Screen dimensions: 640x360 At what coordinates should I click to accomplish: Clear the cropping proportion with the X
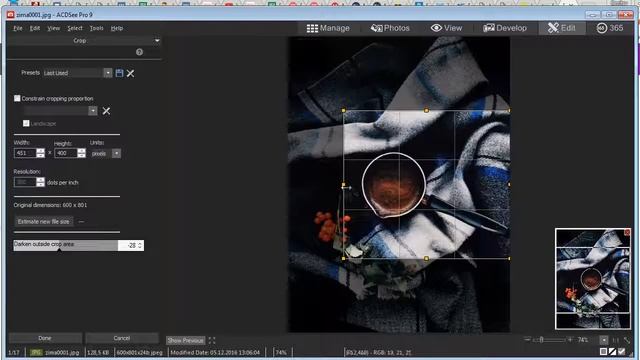coord(106,111)
